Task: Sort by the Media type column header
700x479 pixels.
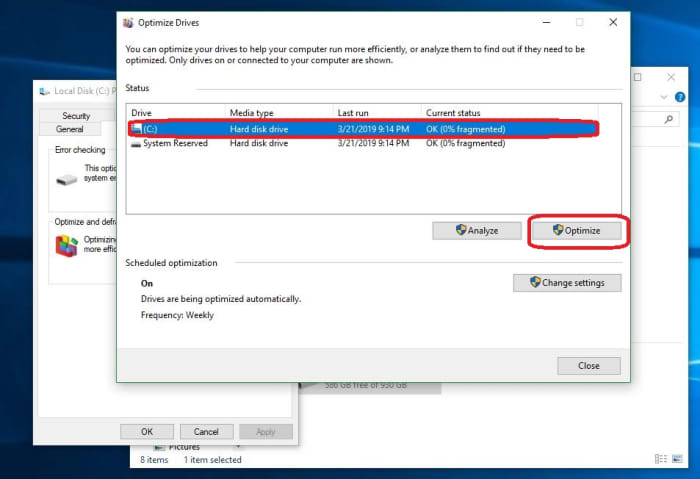Action: point(251,113)
